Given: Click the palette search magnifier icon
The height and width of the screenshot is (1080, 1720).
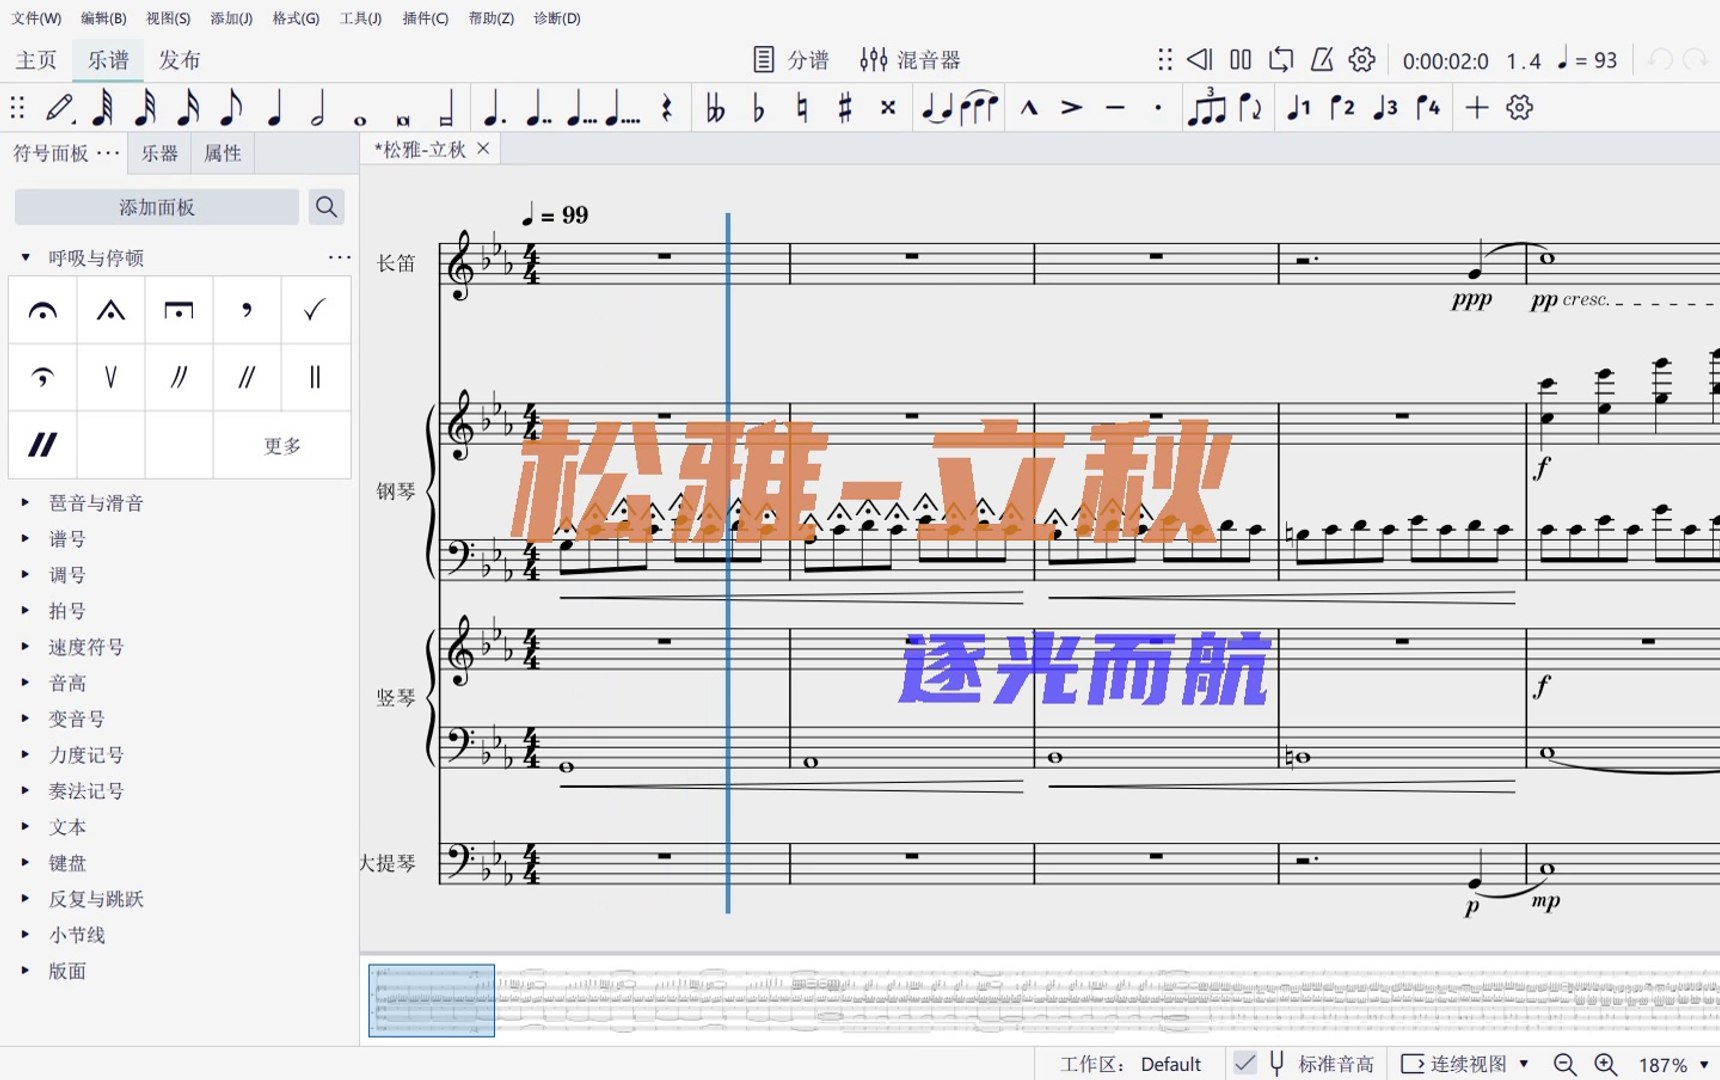Looking at the screenshot, I should (x=326, y=207).
